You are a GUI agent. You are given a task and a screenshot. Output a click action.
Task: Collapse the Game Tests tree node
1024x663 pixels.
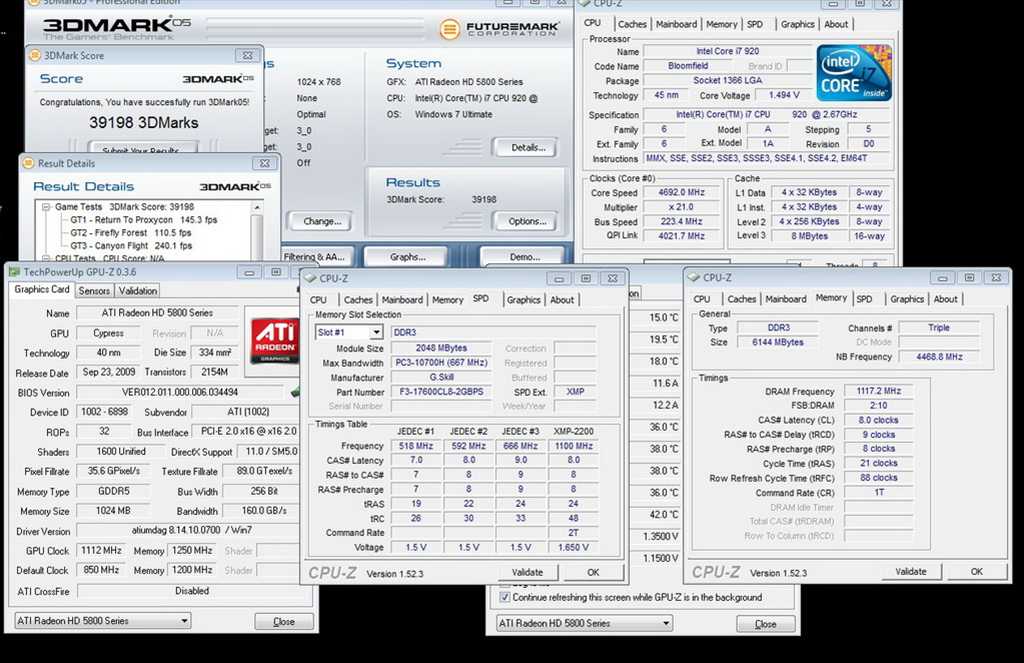(46, 207)
